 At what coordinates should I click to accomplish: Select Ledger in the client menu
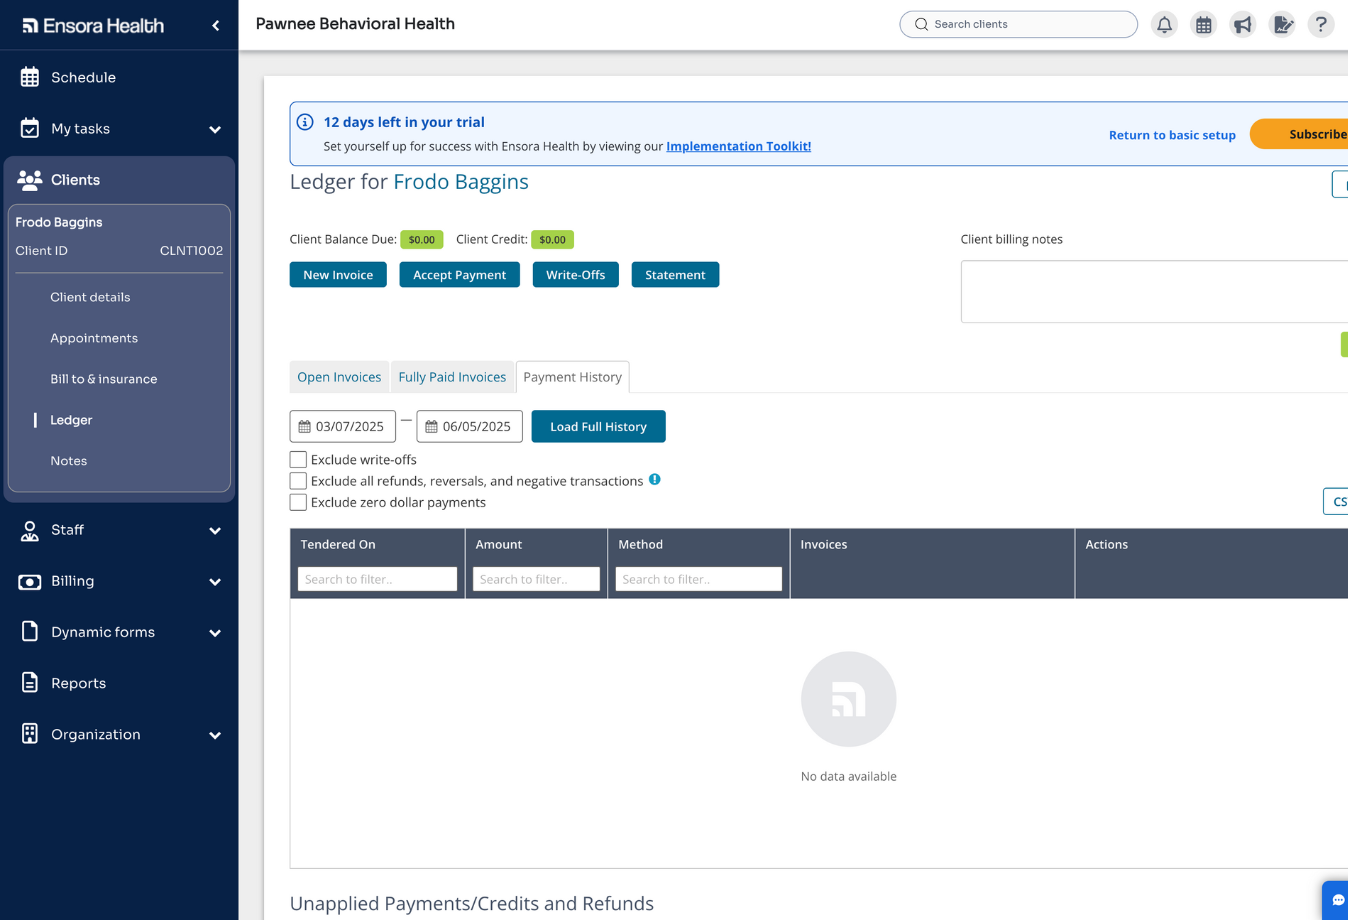tap(71, 420)
